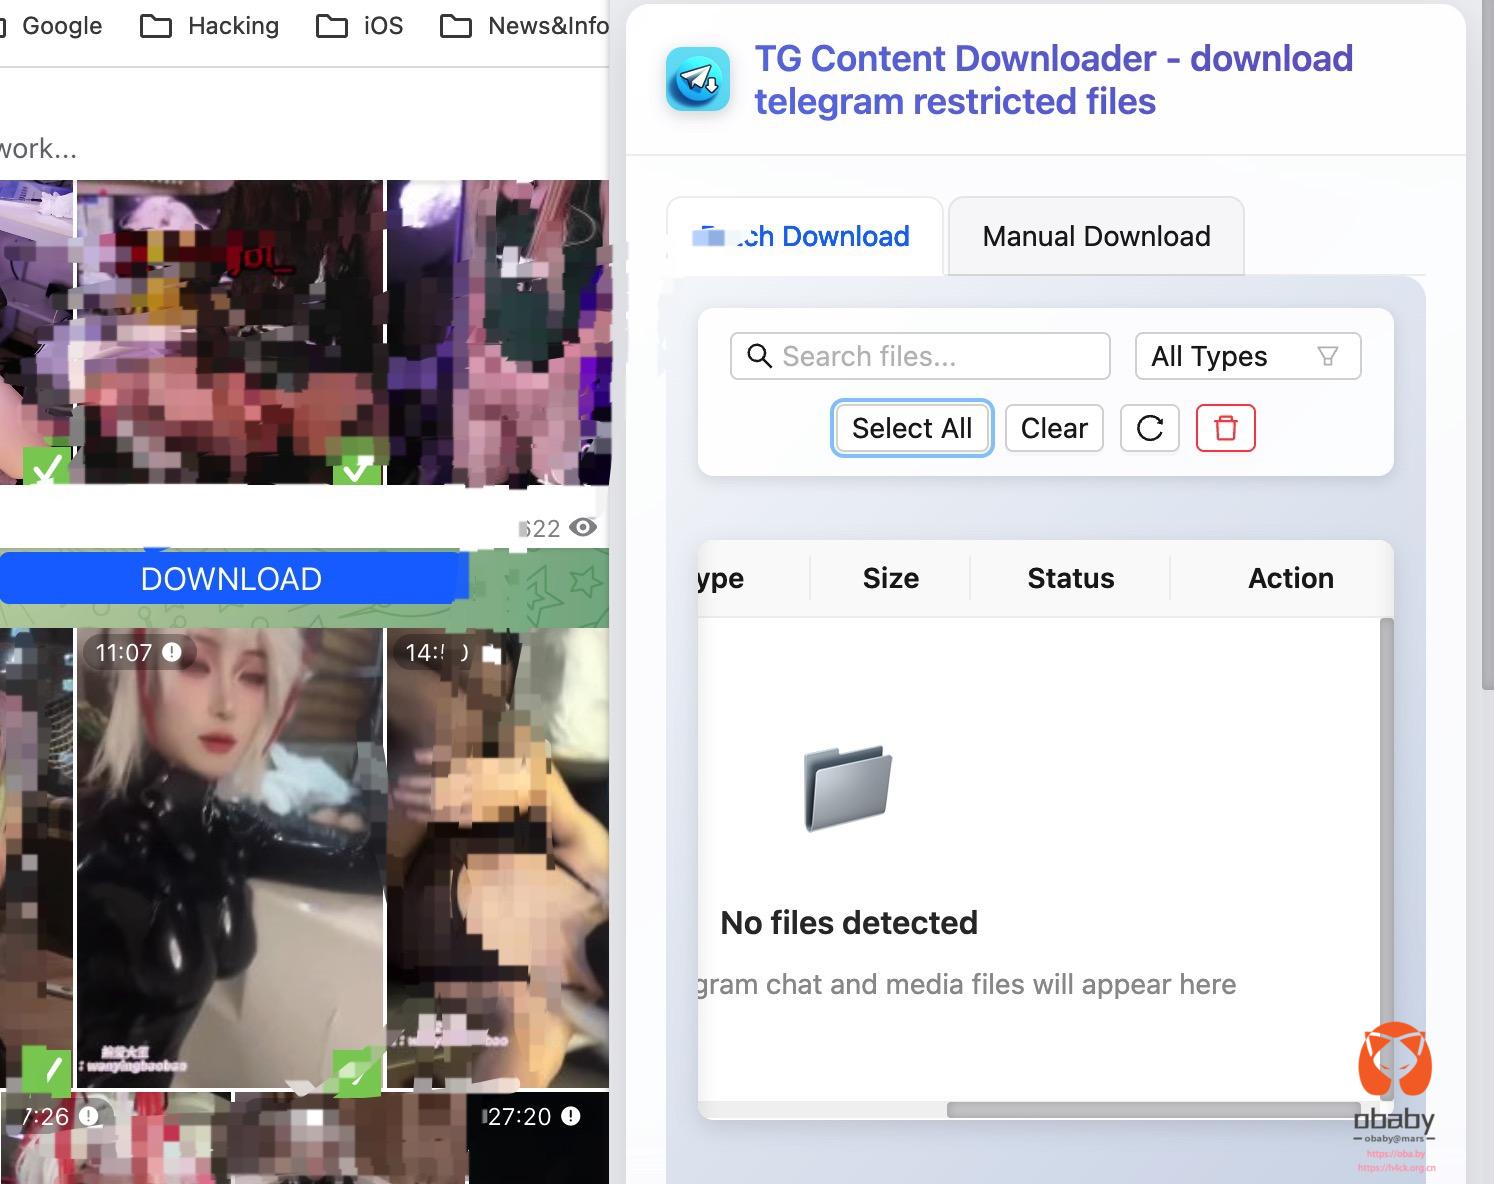Expand the Hacking bookmarks folder
The image size is (1494, 1184).
210,26
